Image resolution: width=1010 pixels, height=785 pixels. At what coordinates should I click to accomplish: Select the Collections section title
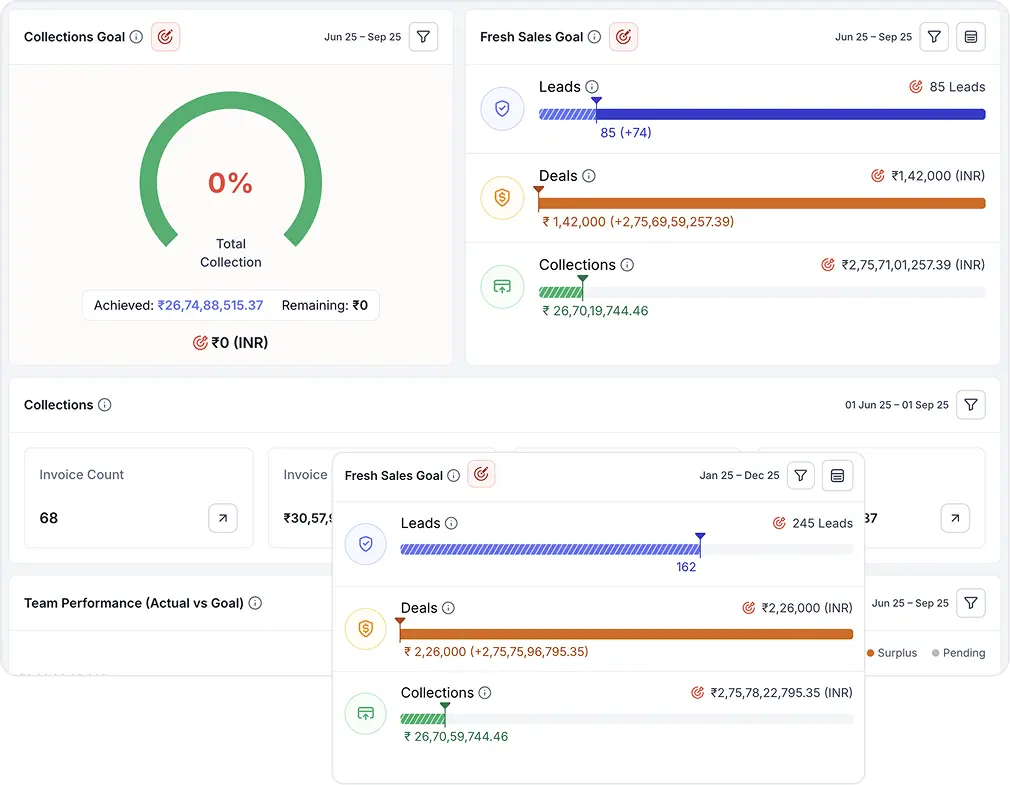[x=57, y=405]
